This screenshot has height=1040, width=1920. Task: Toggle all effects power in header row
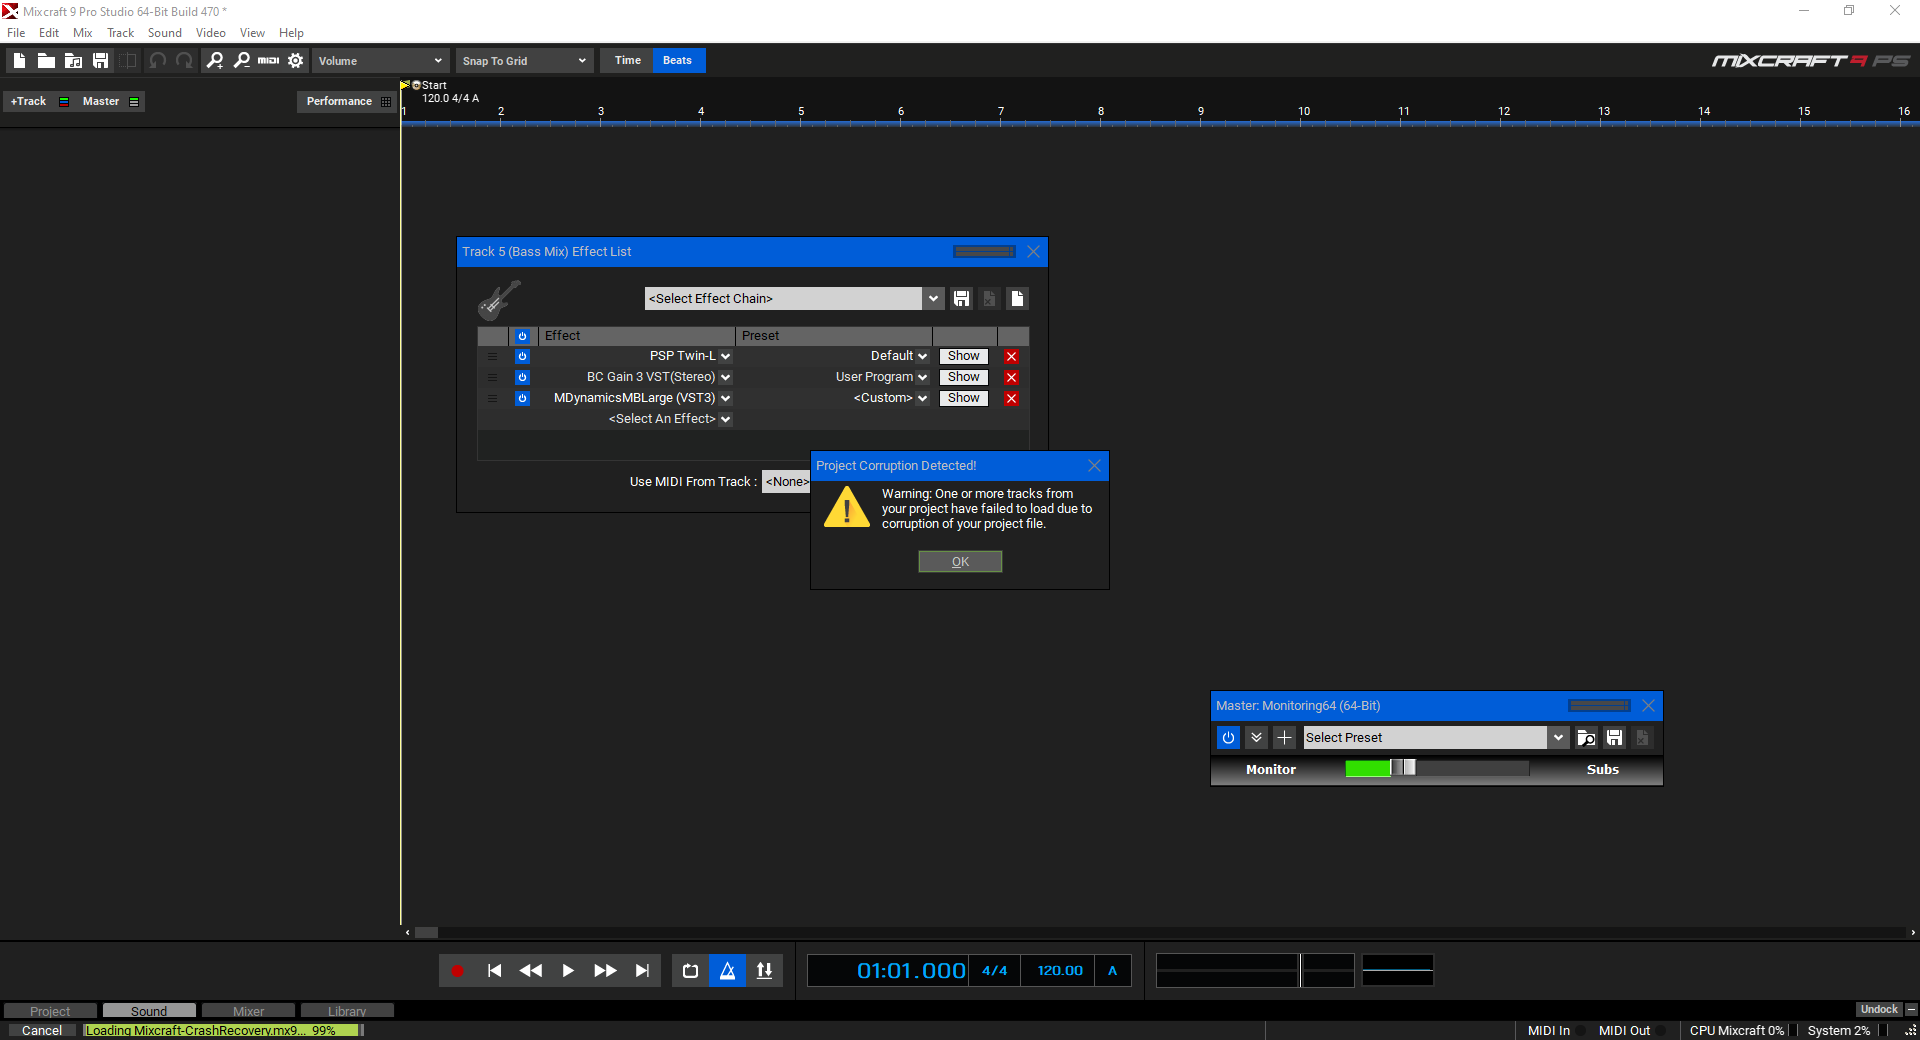click(x=522, y=337)
